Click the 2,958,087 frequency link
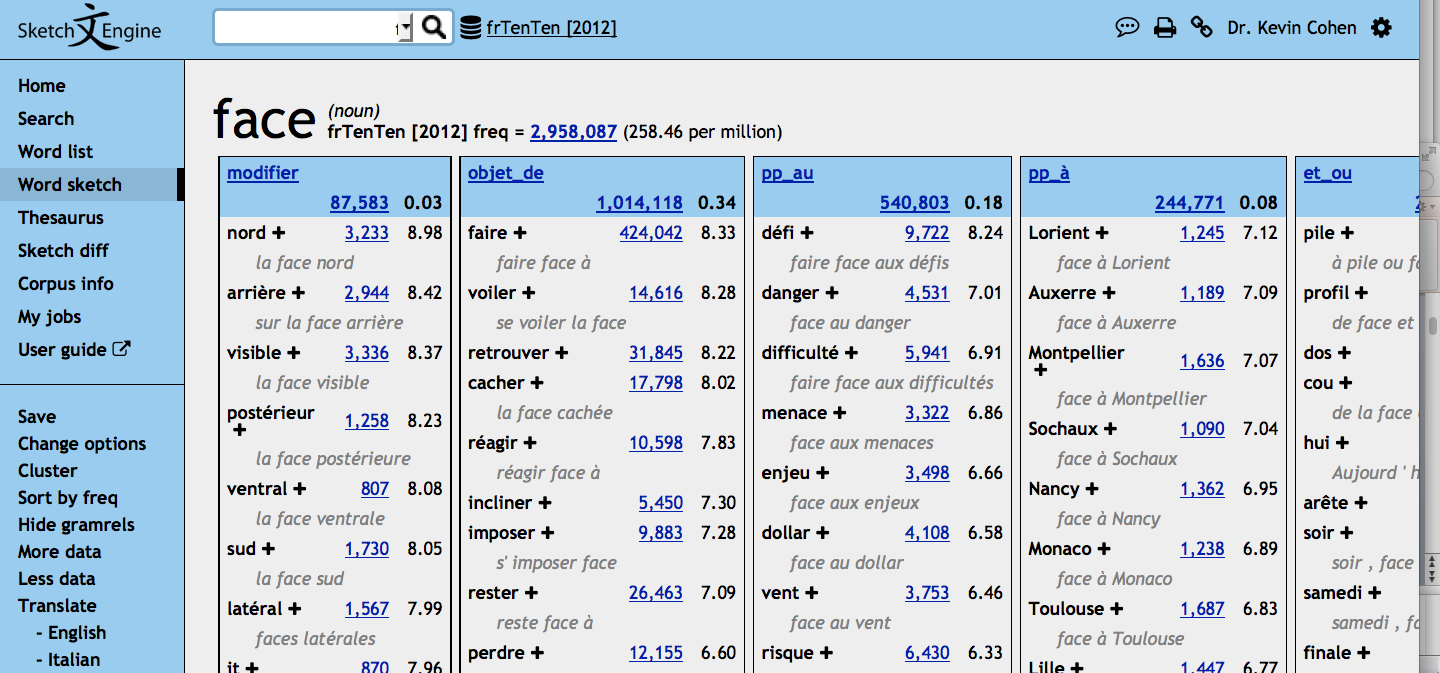Screen dimensions: 1440x673 [573, 132]
